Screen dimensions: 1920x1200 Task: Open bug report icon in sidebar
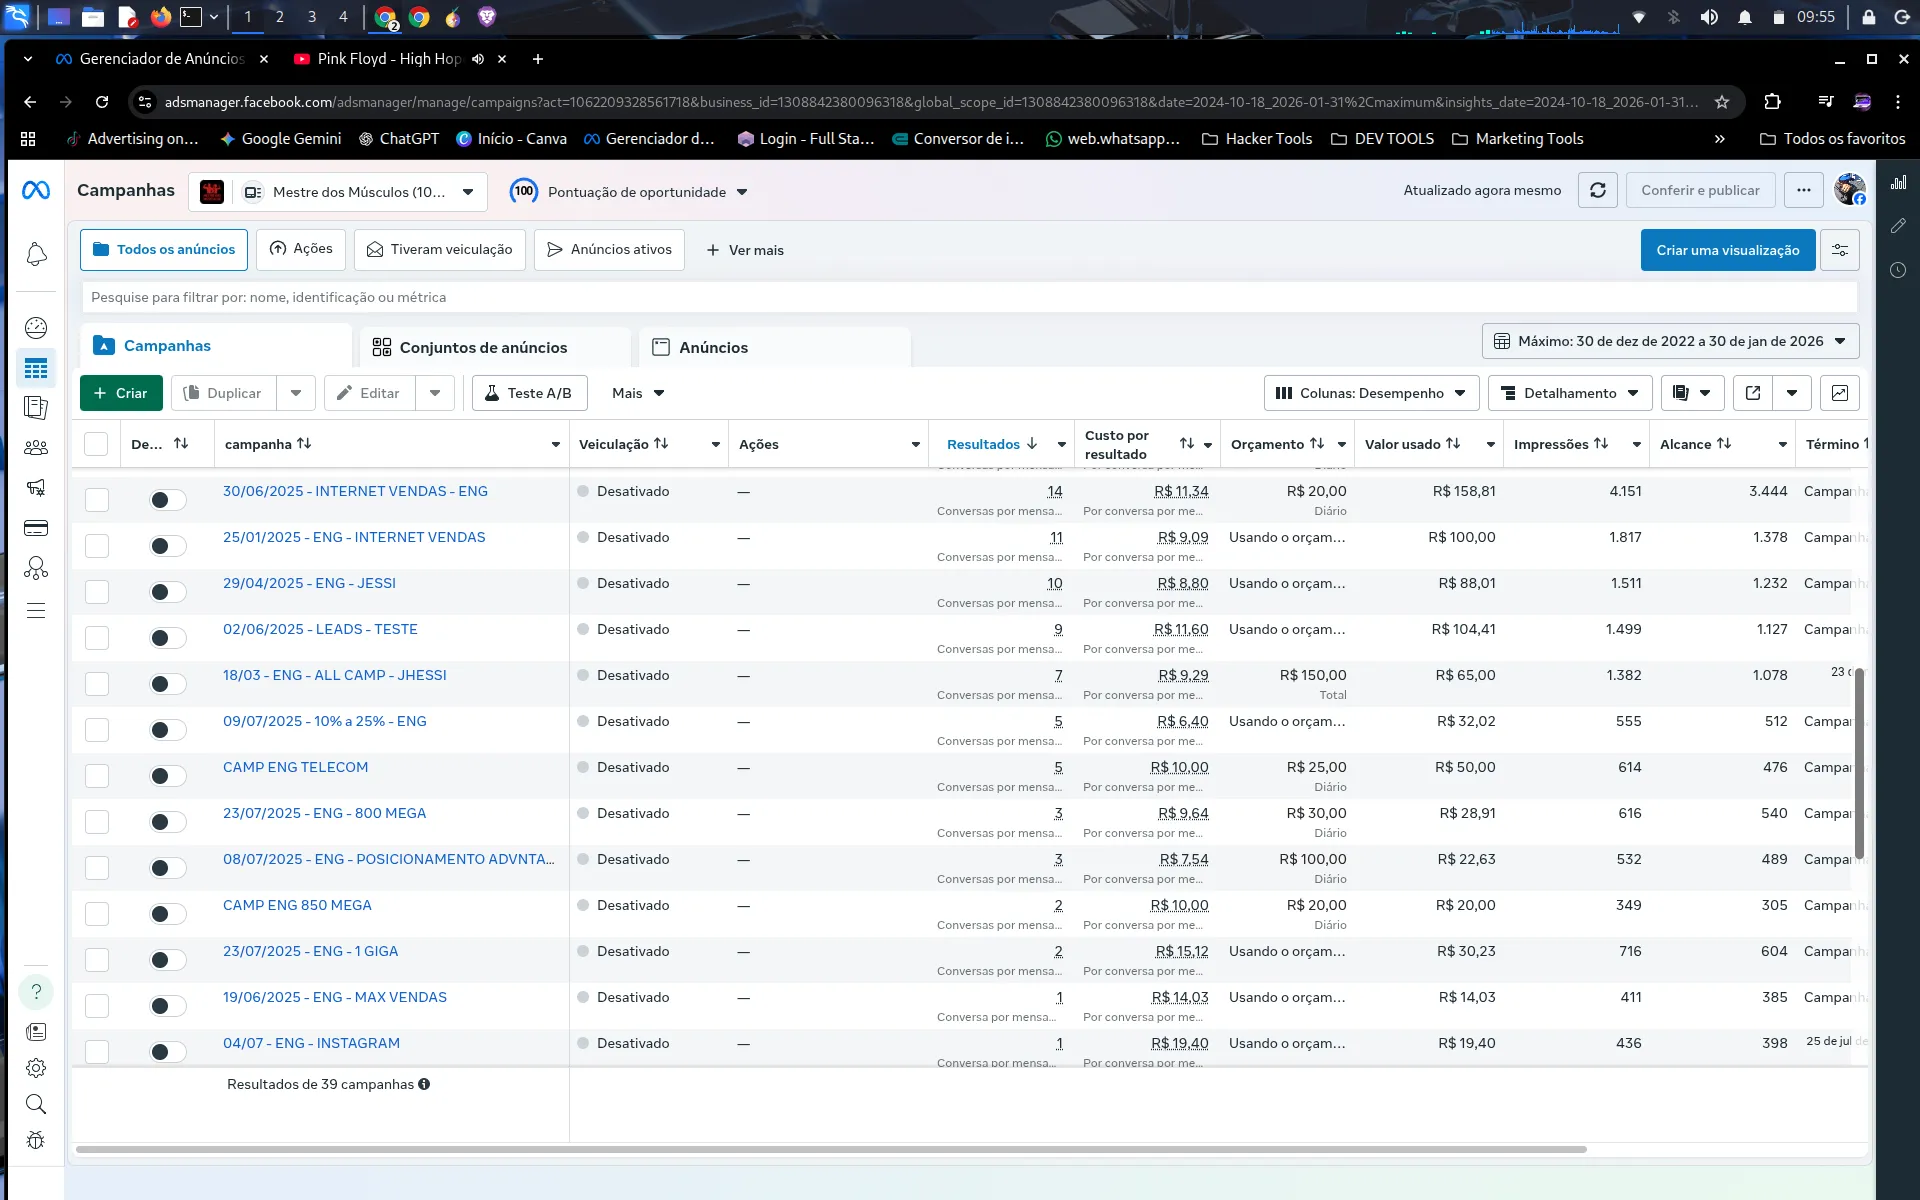(36, 1140)
